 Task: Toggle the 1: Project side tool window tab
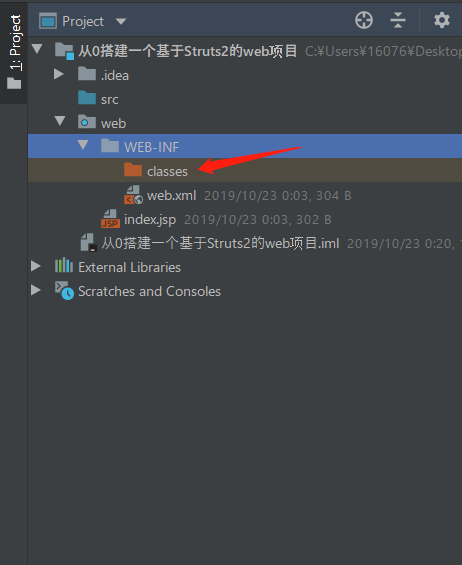click(14, 52)
